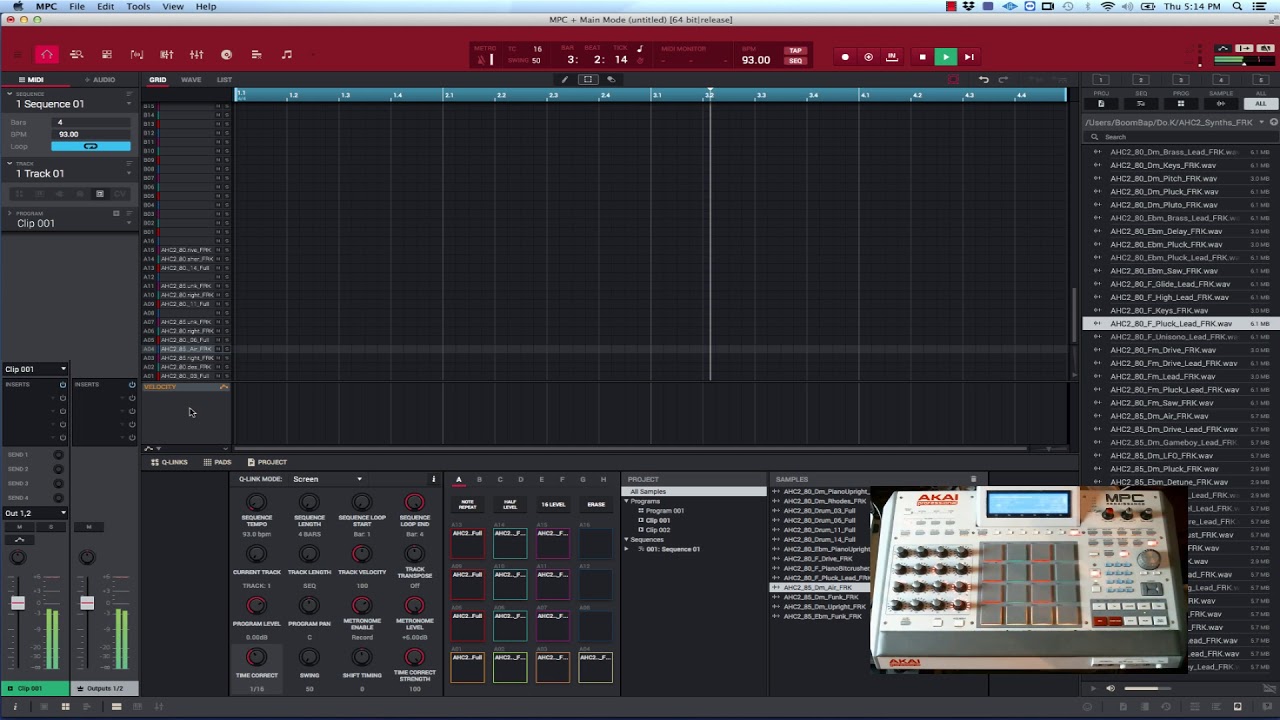This screenshot has height=720, width=1280.
Task: Open the Track Mixer mode icon
Action: click(166, 55)
